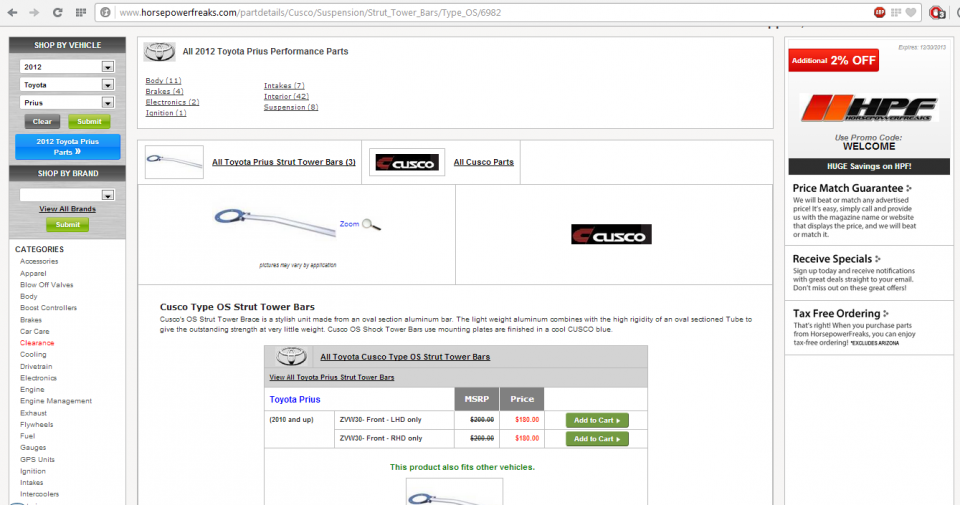This screenshot has width=960, height=505.
Task: Click All Toyota Prius Strut Tower Bars link
Action: [283, 162]
